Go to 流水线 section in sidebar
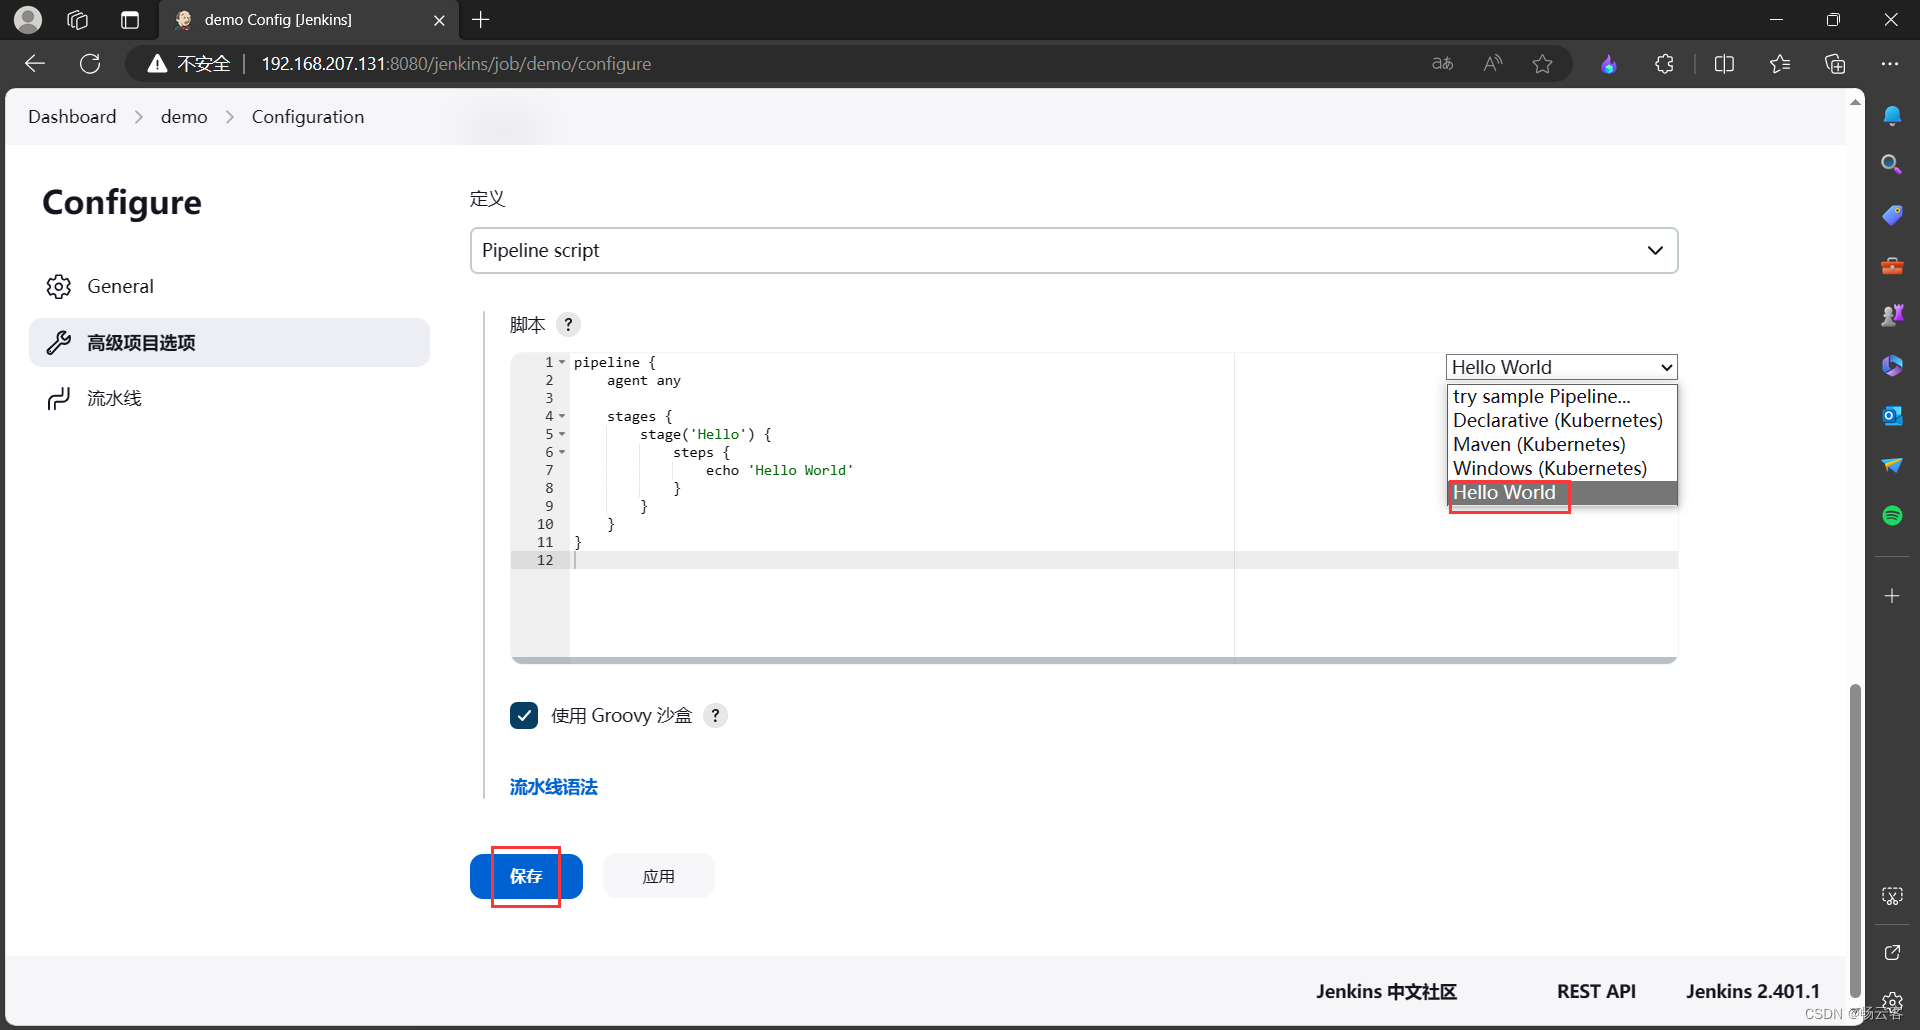1920x1030 pixels. [229, 399]
